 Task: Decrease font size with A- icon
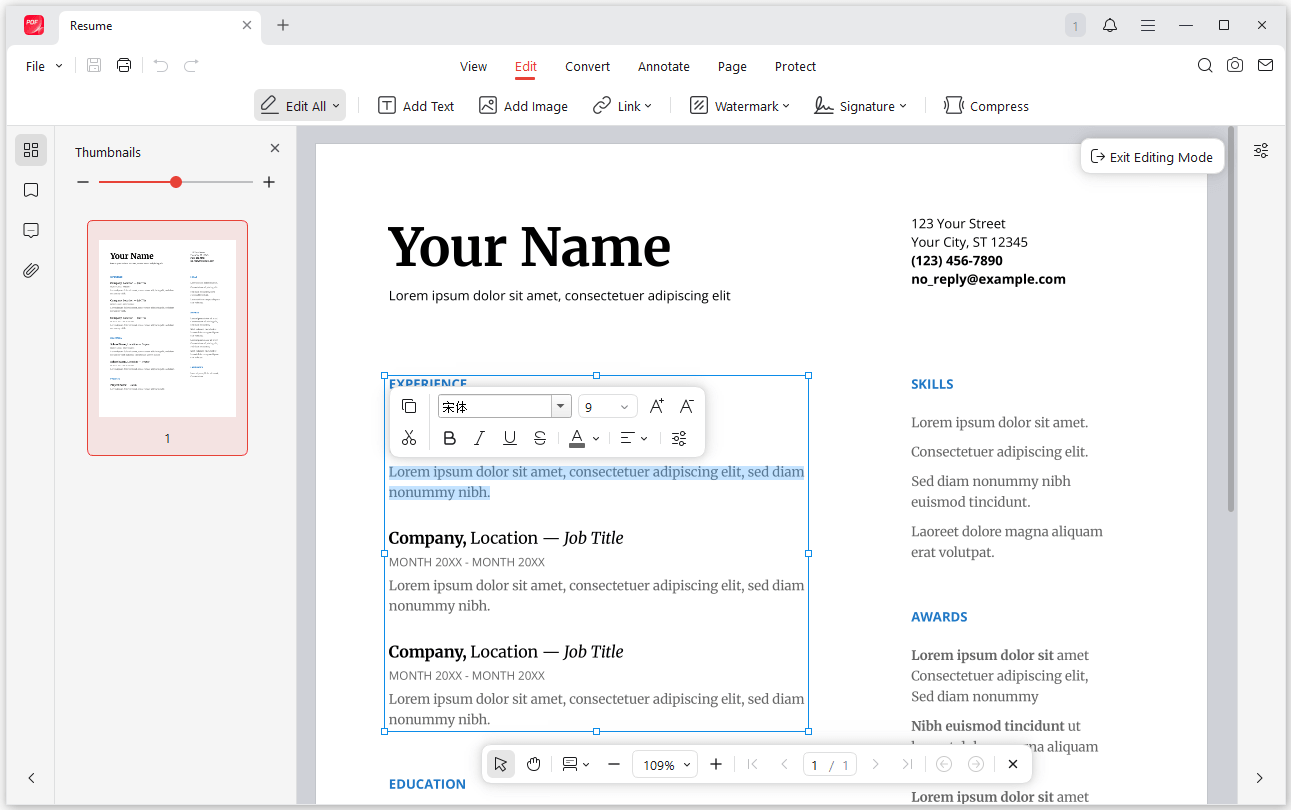(687, 406)
